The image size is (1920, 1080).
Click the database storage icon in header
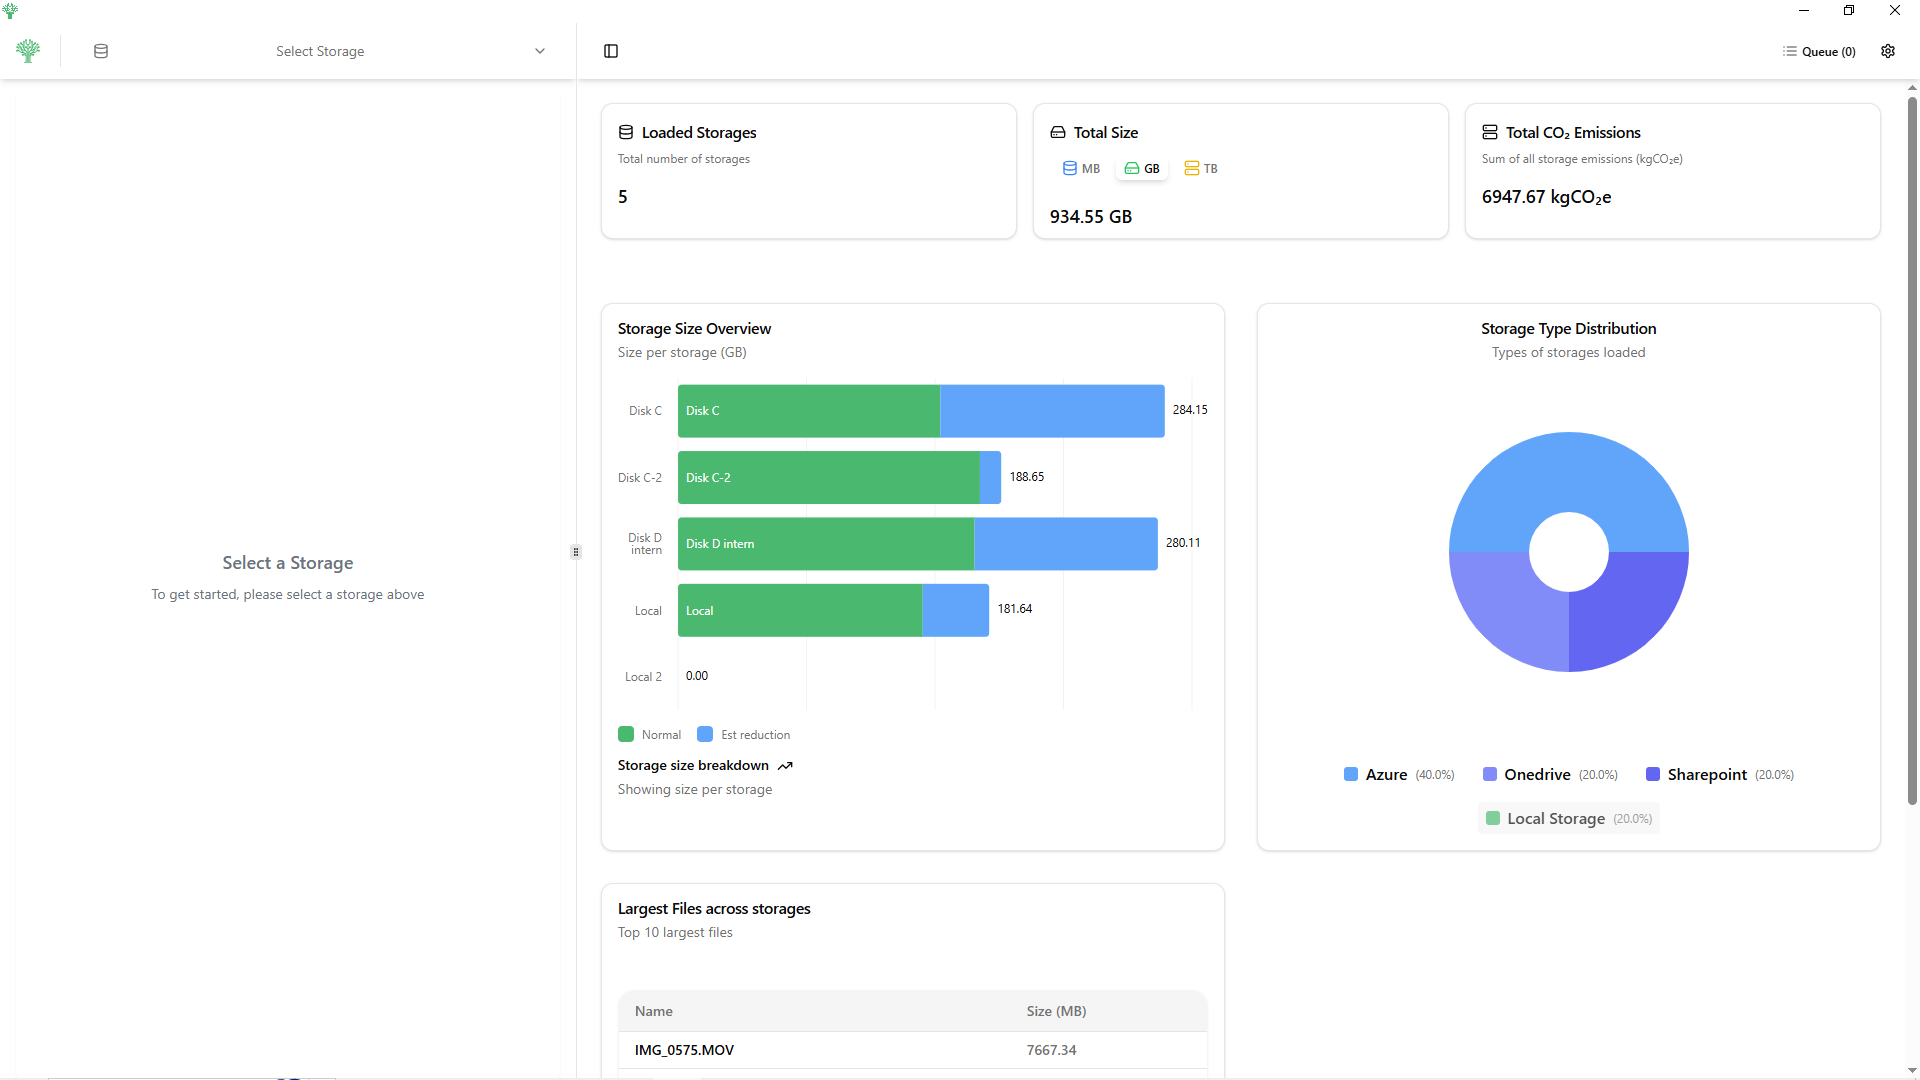[101, 51]
